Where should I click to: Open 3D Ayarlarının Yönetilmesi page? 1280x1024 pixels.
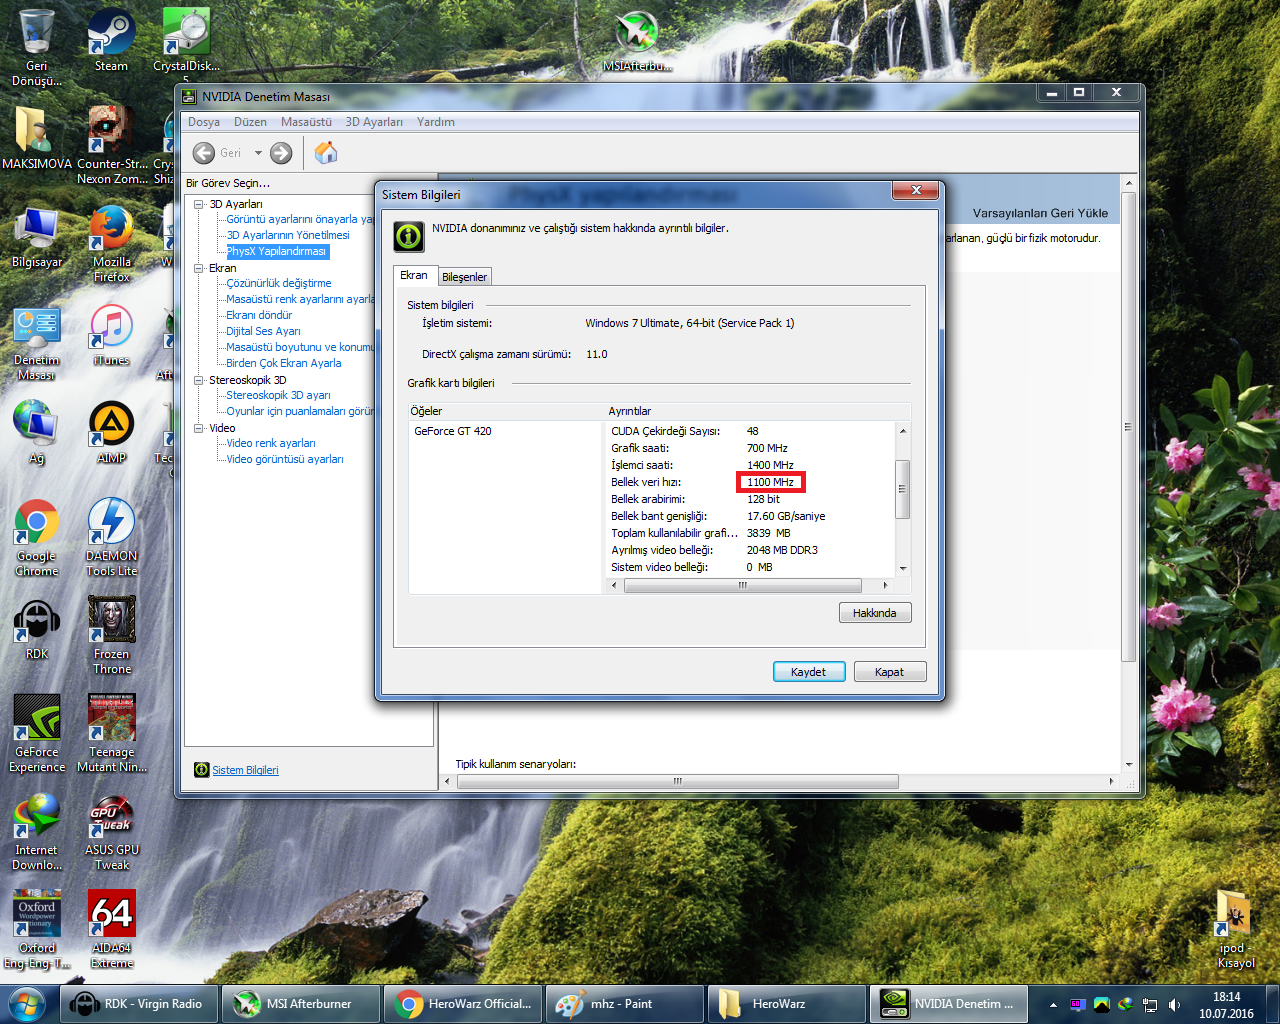[288, 235]
